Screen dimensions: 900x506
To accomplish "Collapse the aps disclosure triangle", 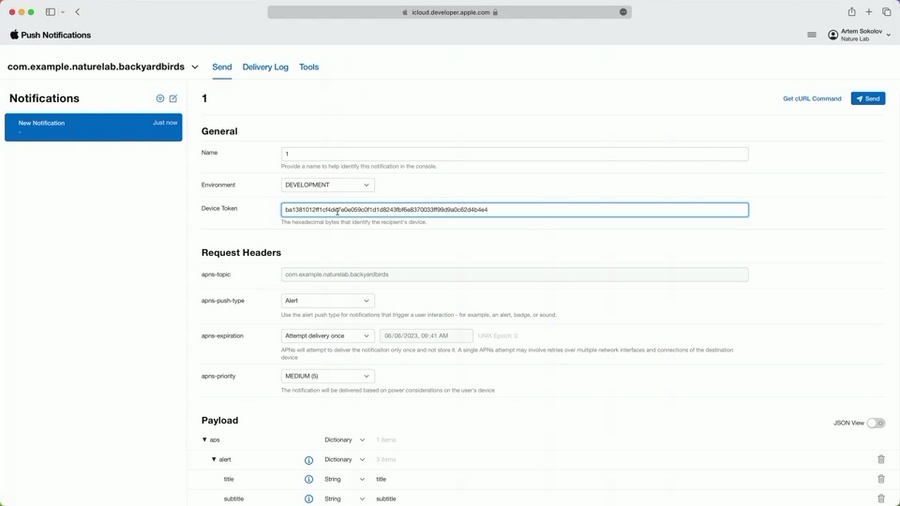I will (204, 439).
